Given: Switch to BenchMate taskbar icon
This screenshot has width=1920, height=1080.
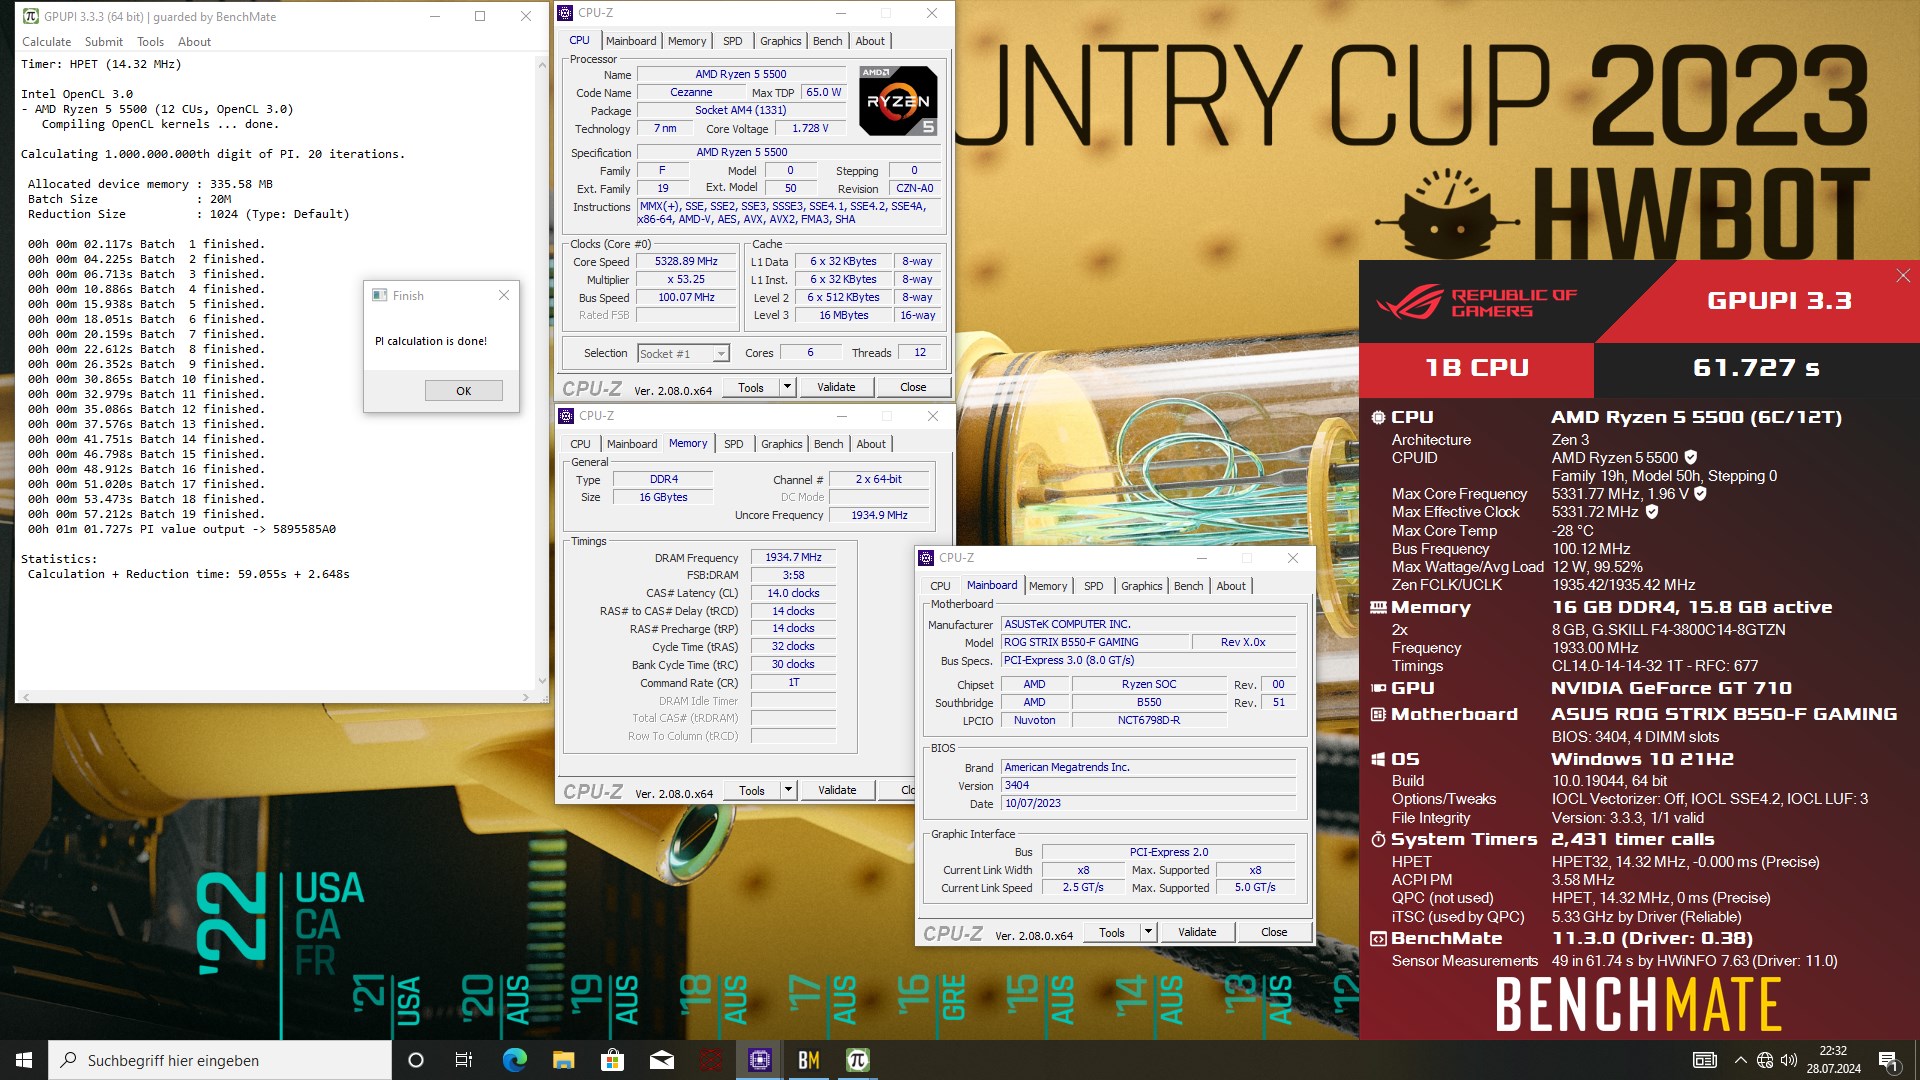Looking at the screenshot, I should click(x=809, y=1060).
